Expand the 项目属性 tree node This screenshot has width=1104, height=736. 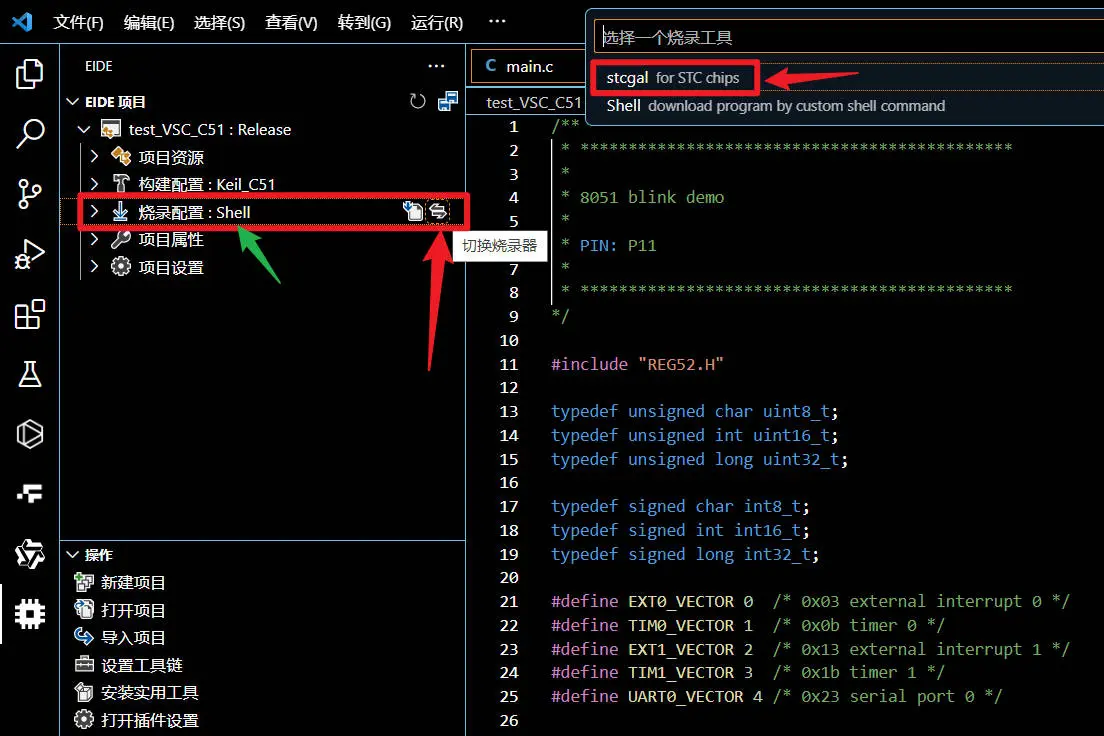click(x=94, y=239)
